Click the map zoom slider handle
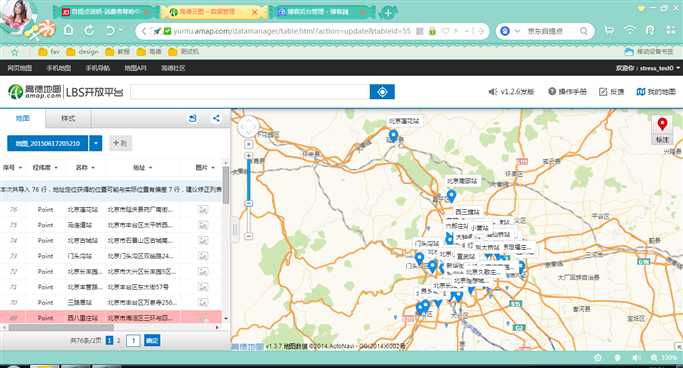683x368 pixels. click(249, 203)
